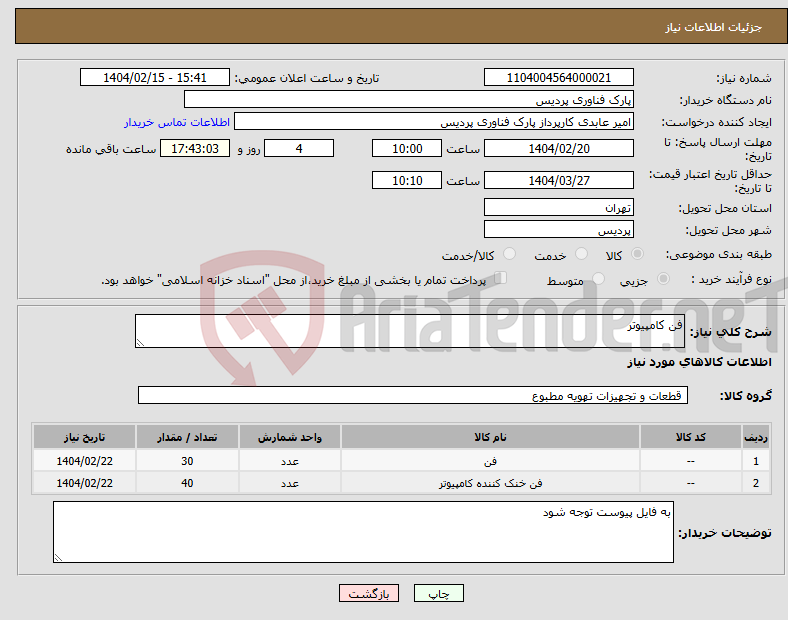Click the اطلاعات کالاهای مورد نیاز heading
The height and width of the screenshot is (620, 788).
[699, 362]
